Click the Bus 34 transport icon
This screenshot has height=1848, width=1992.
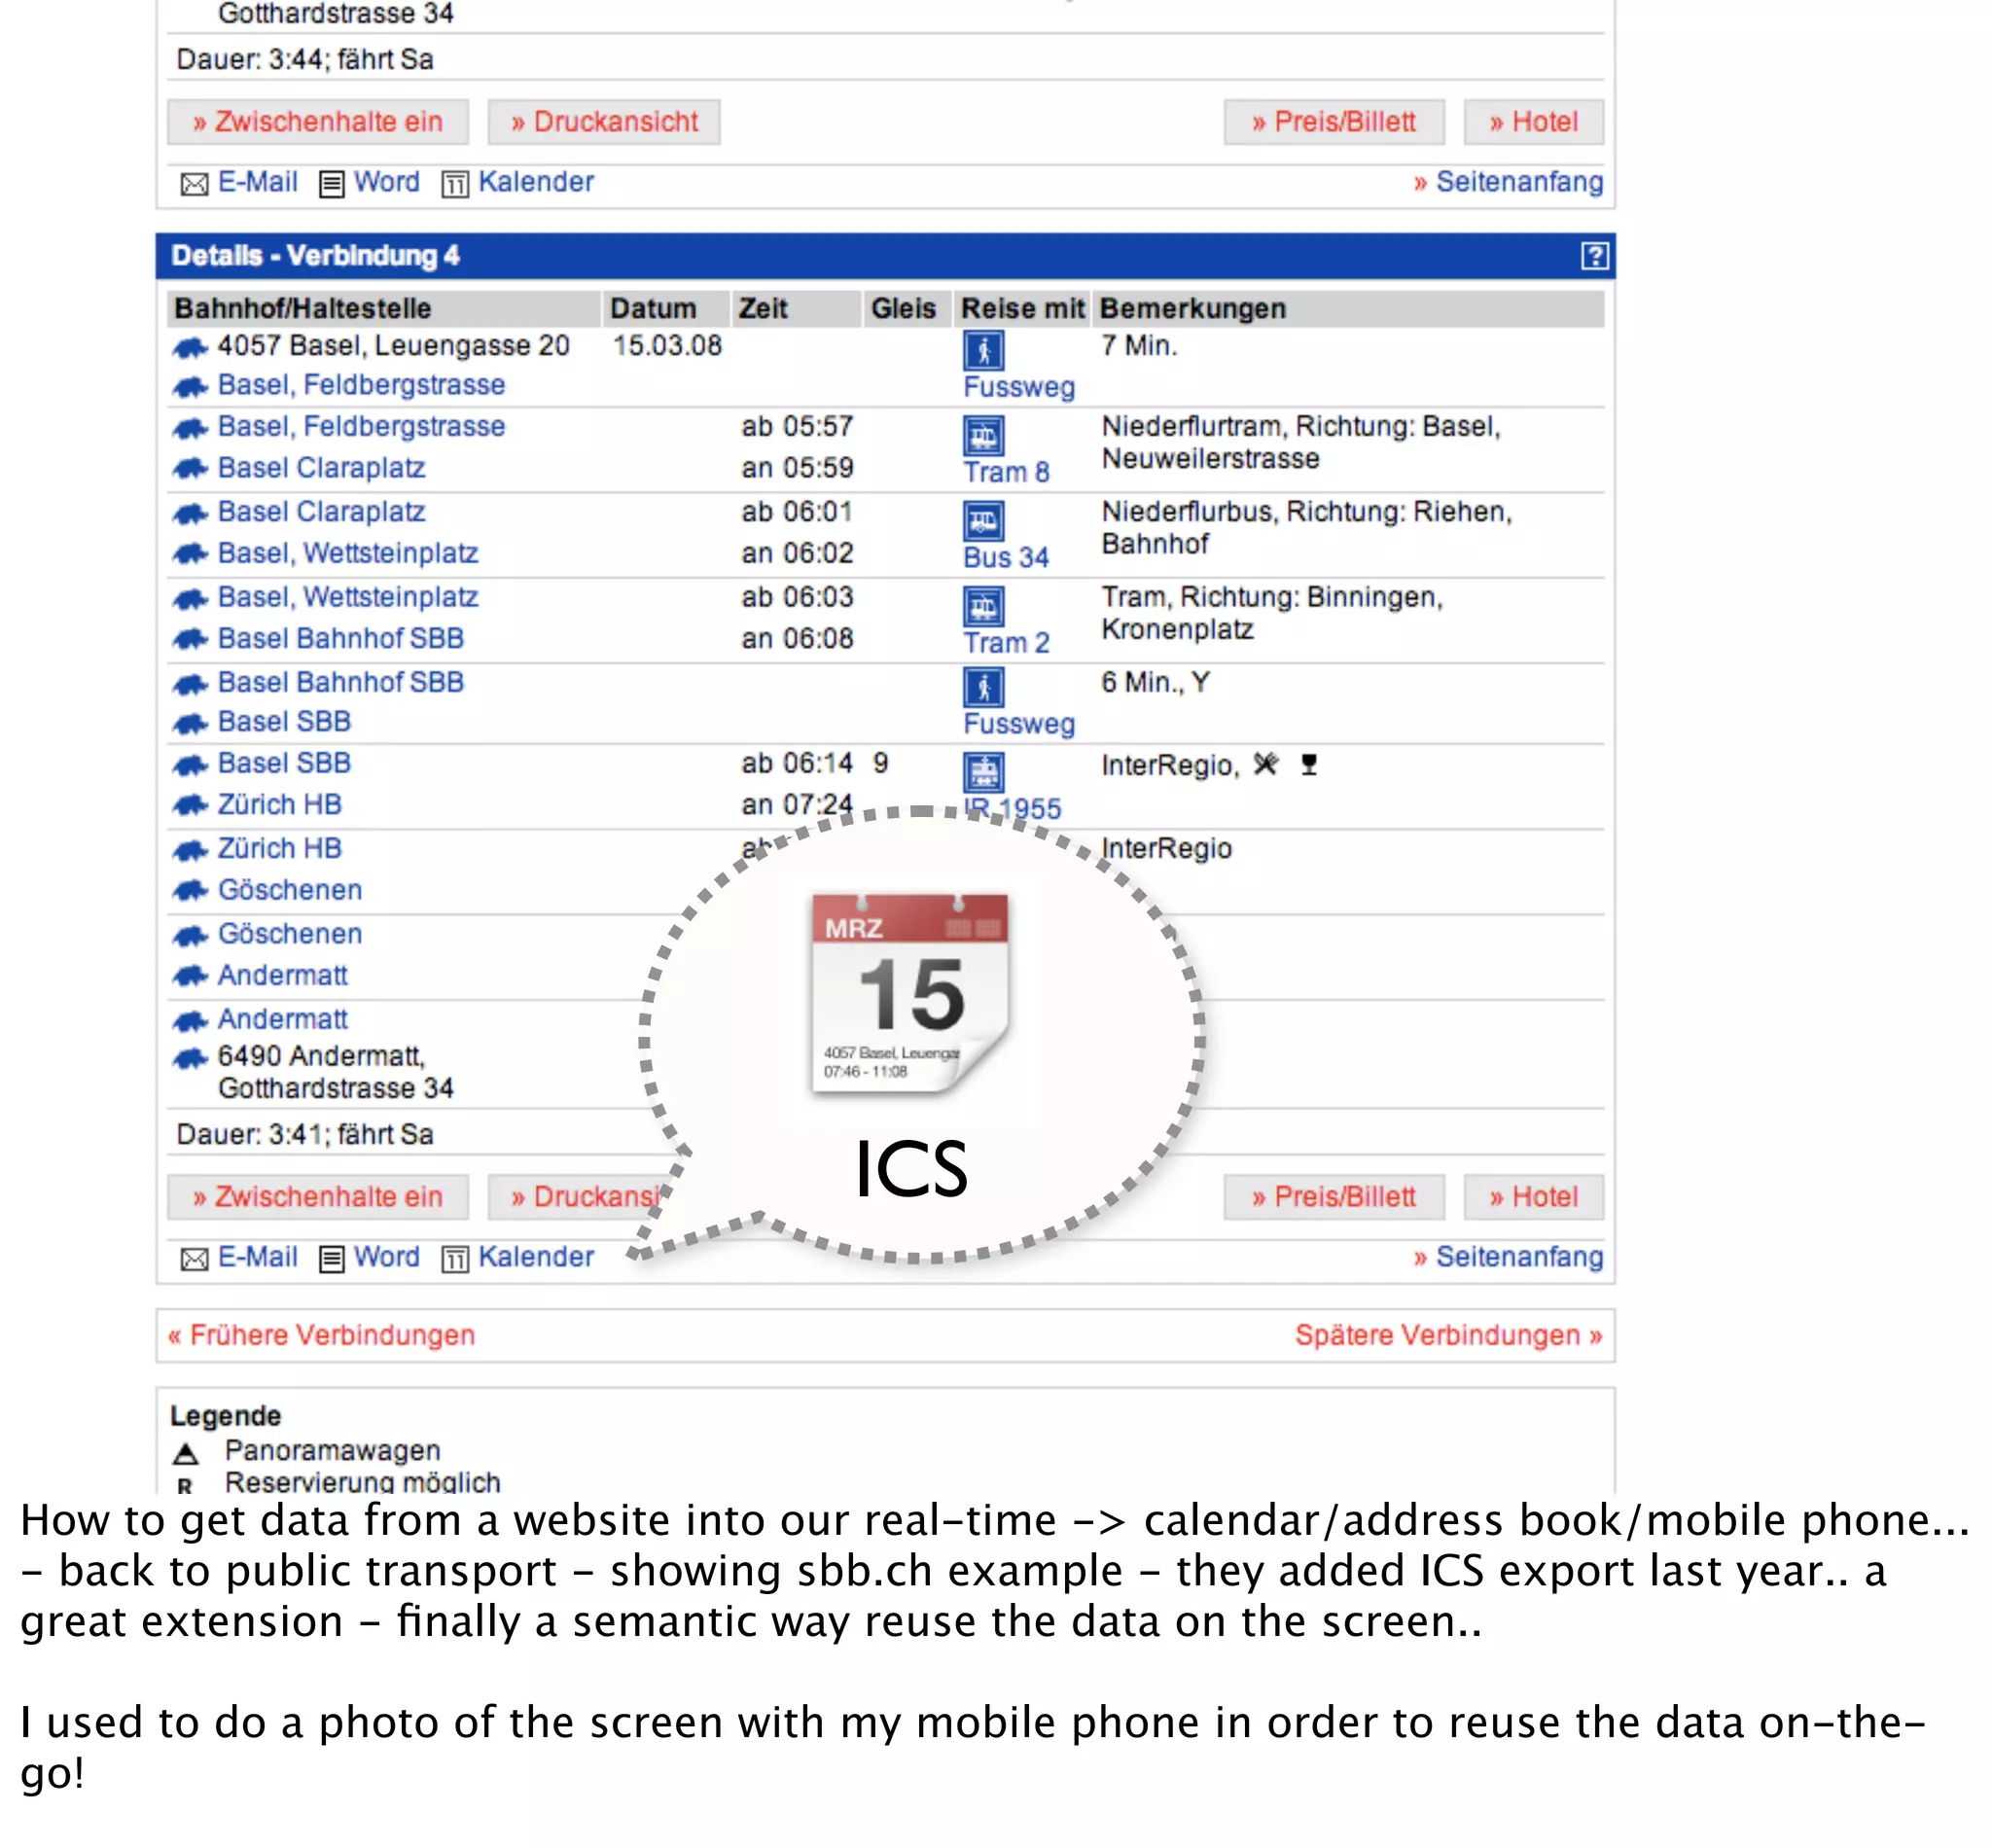[x=983, y=521]
